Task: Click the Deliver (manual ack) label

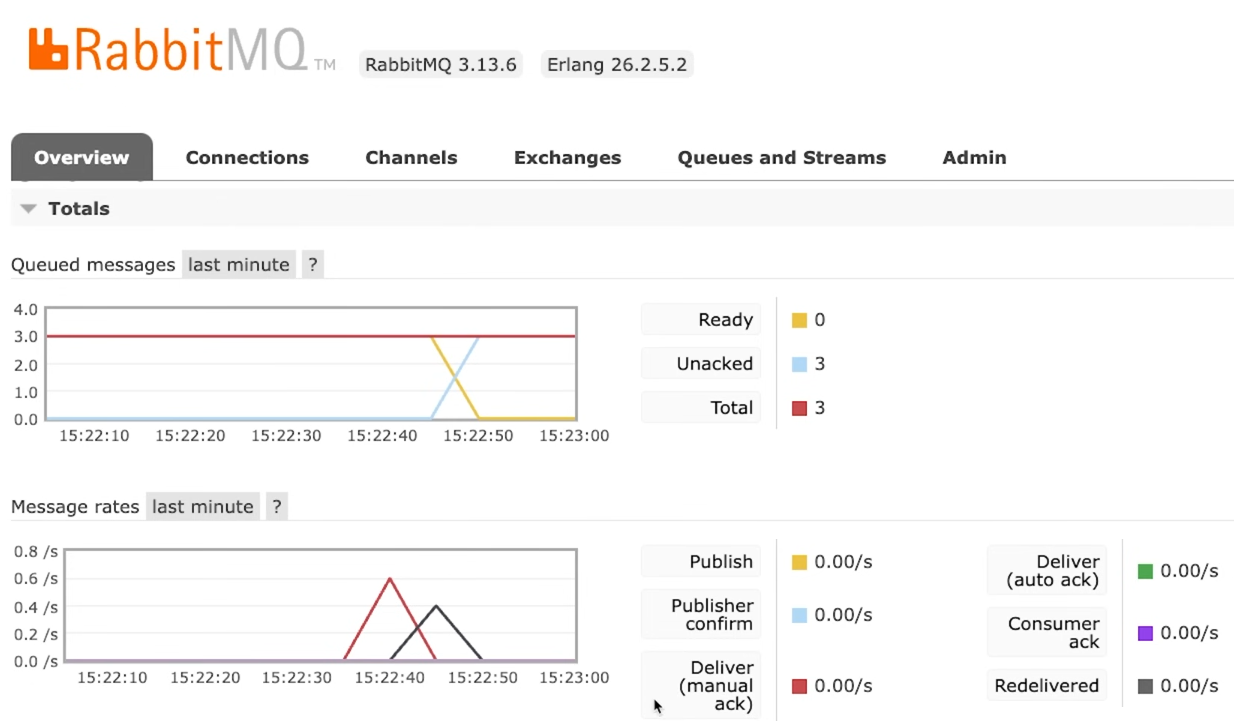Action: 701,685
